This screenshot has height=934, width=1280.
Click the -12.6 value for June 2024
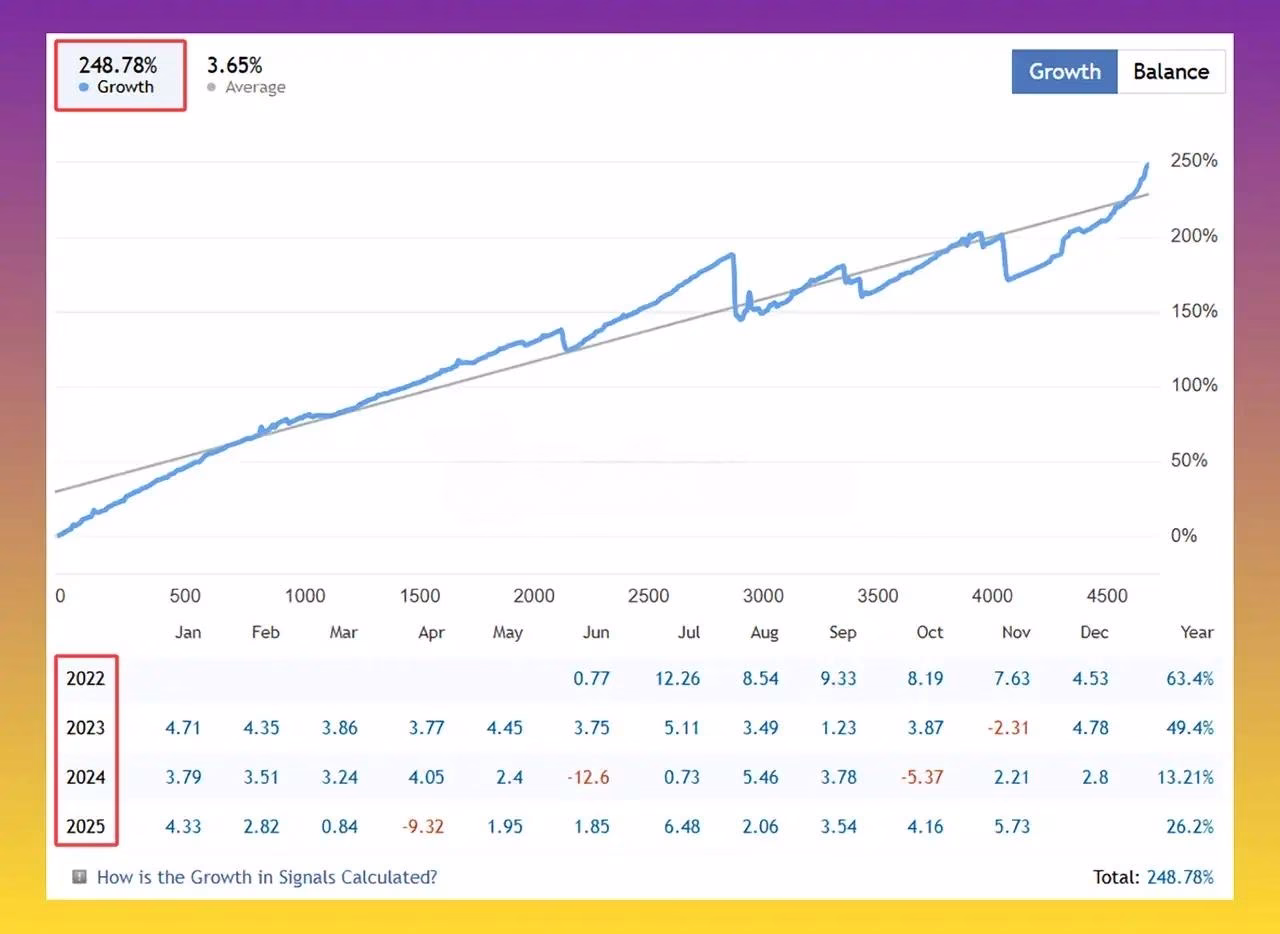(589, 777)
